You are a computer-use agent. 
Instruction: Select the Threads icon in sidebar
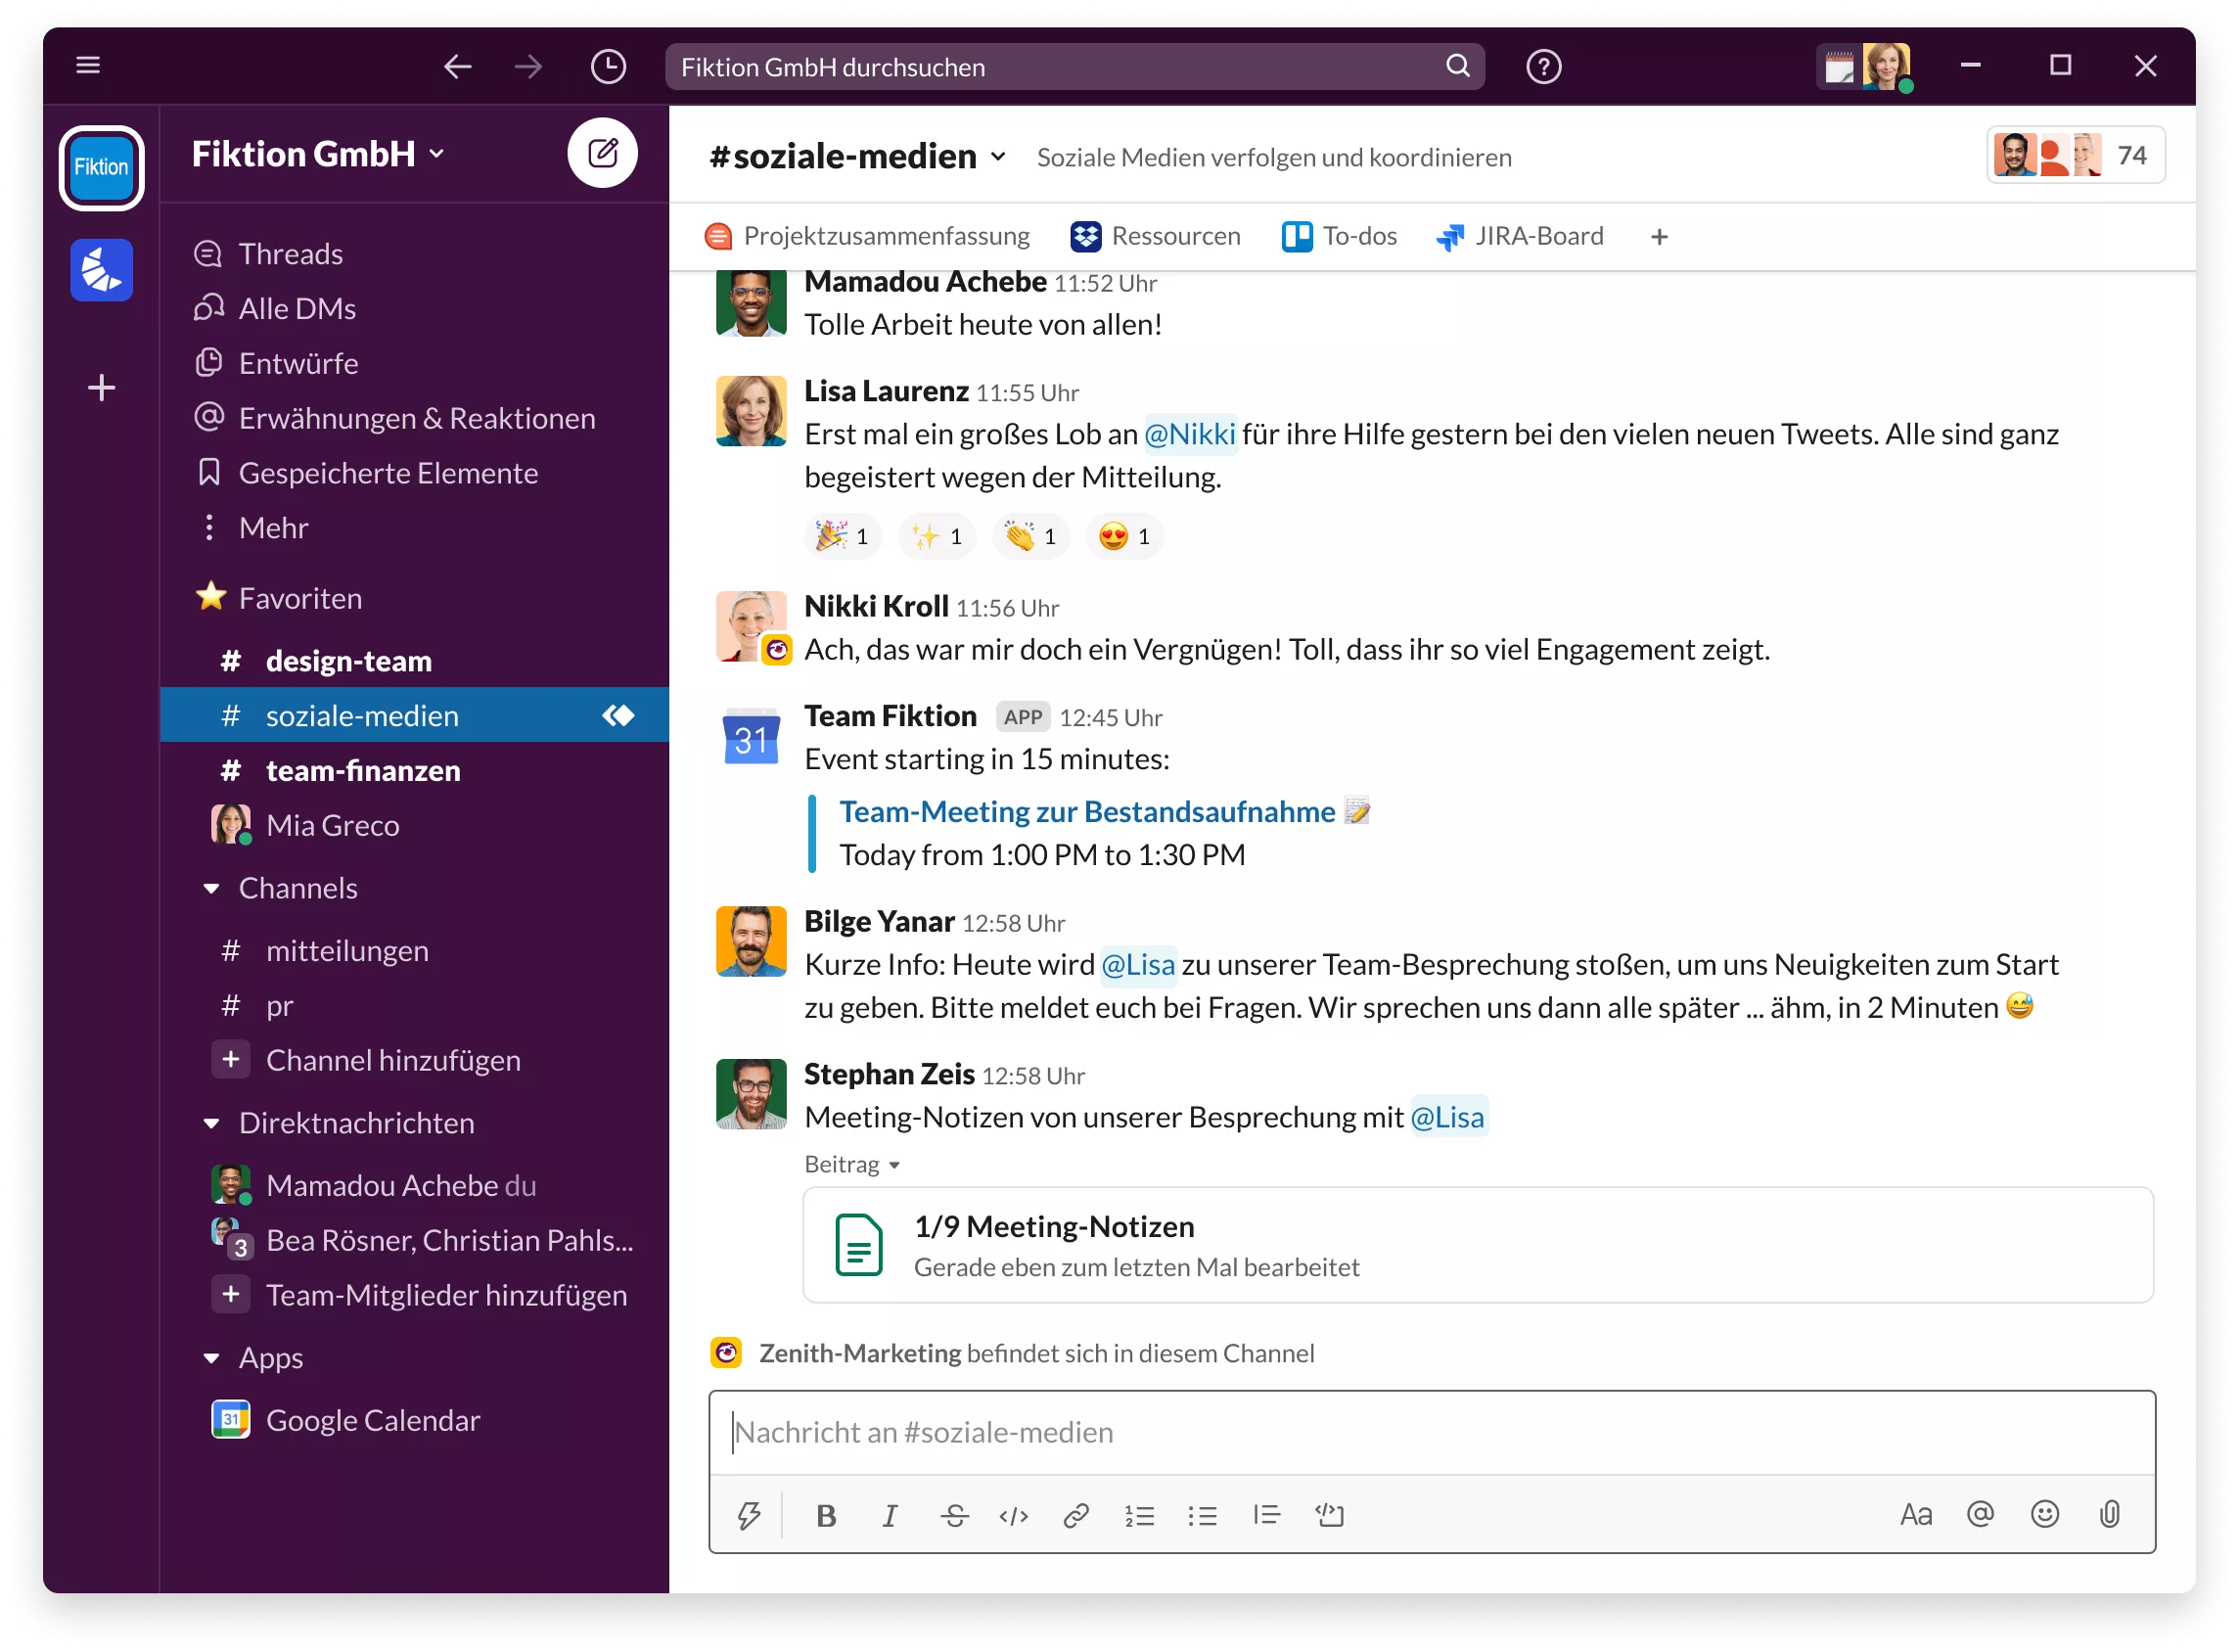[208, 253]
